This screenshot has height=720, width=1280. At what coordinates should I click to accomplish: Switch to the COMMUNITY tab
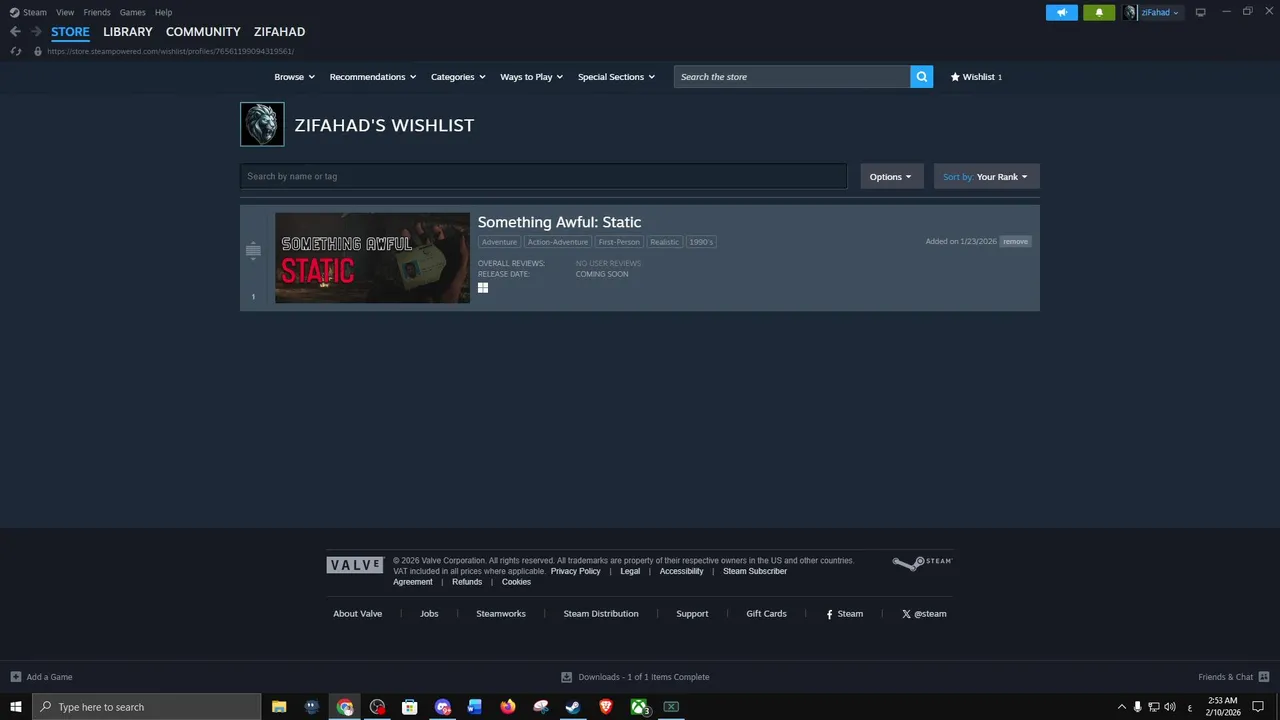click(203, 32)
